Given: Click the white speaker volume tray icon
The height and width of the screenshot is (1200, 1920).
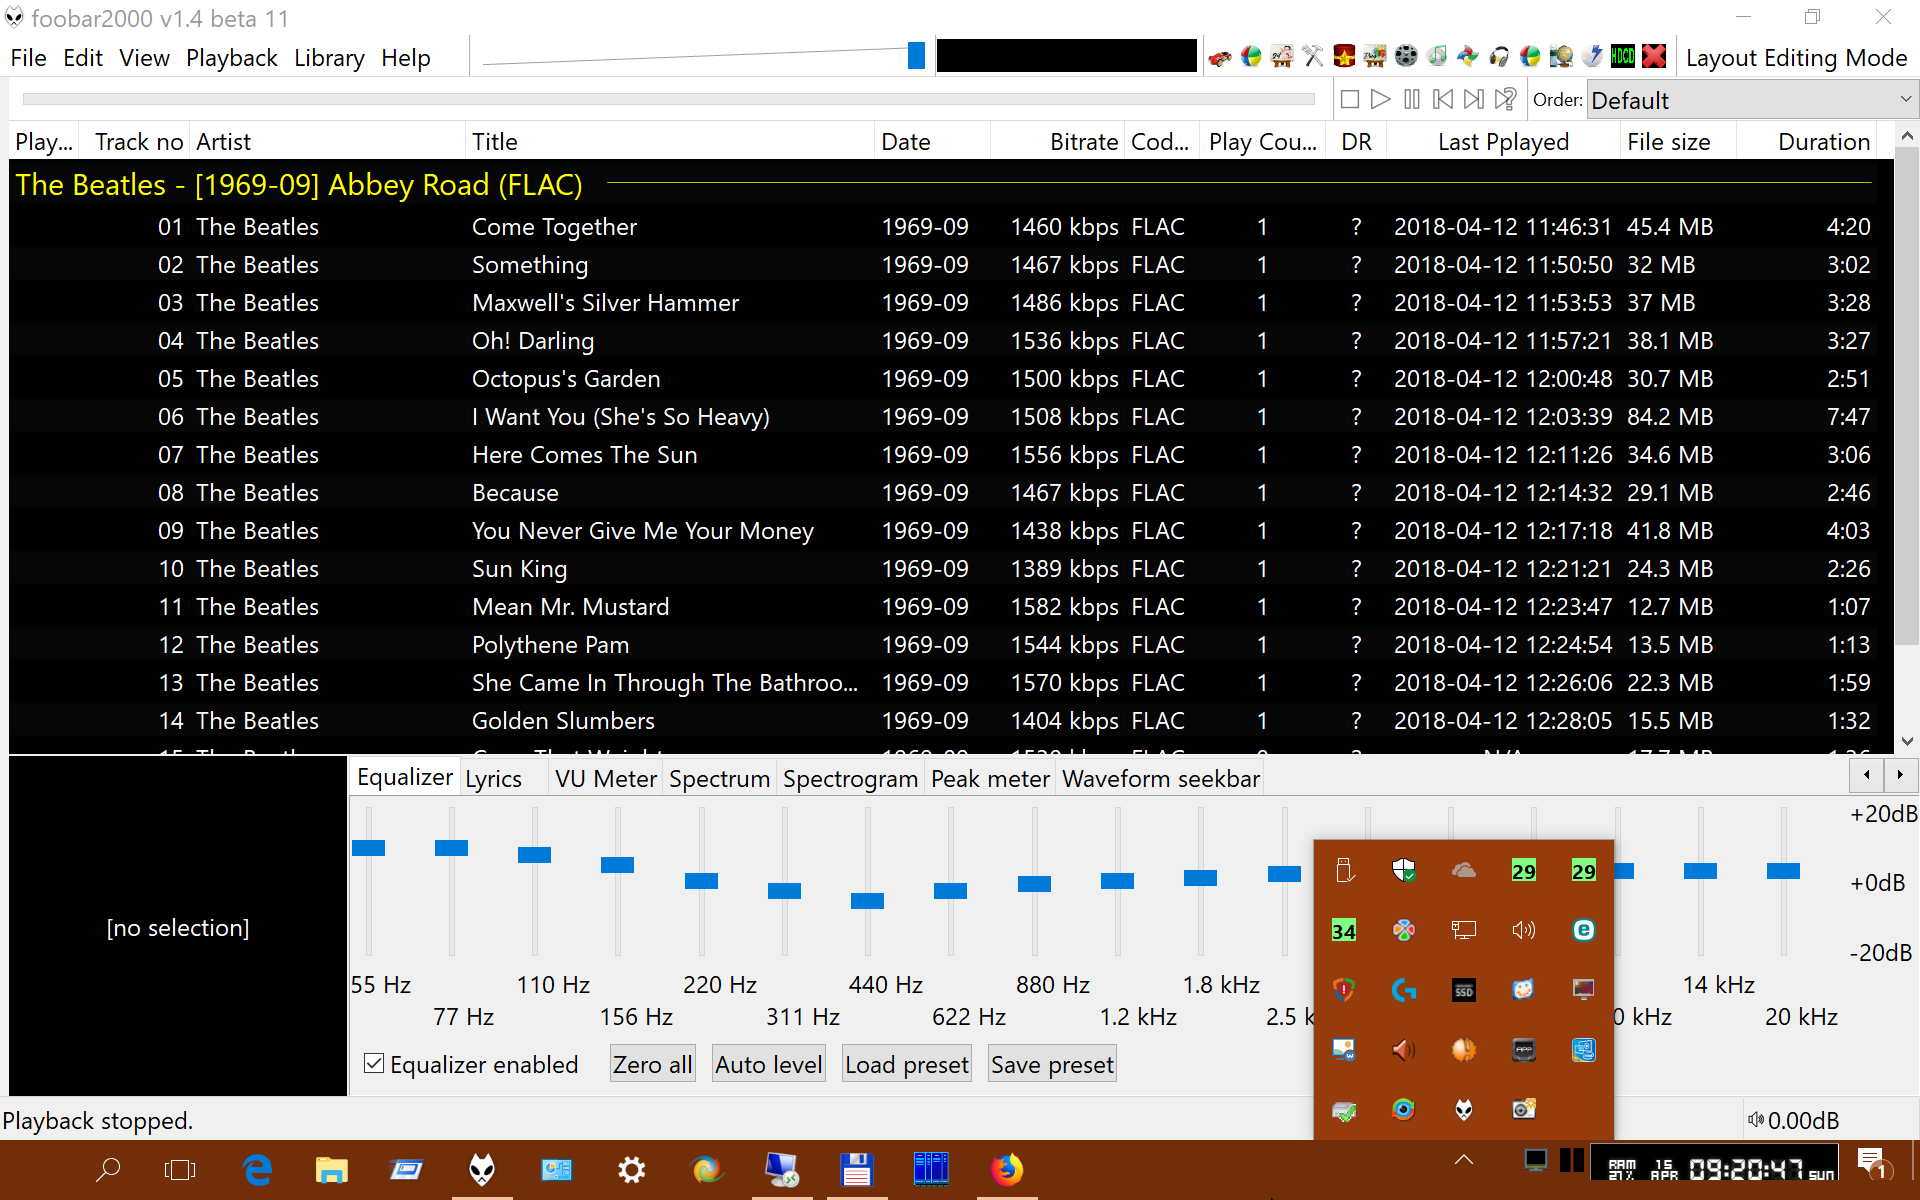Looking at the screenshot, I should click(x=1524, y=930).
